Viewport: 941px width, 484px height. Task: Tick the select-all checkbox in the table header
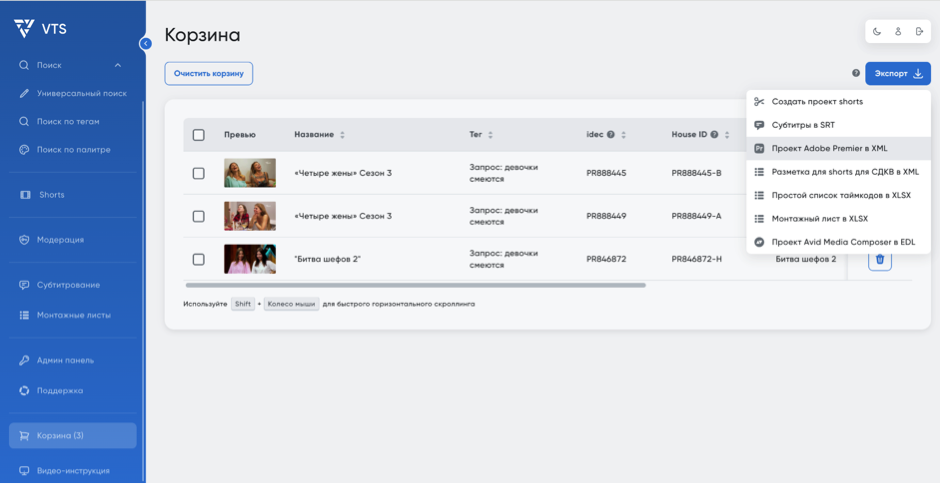[199, 135]
